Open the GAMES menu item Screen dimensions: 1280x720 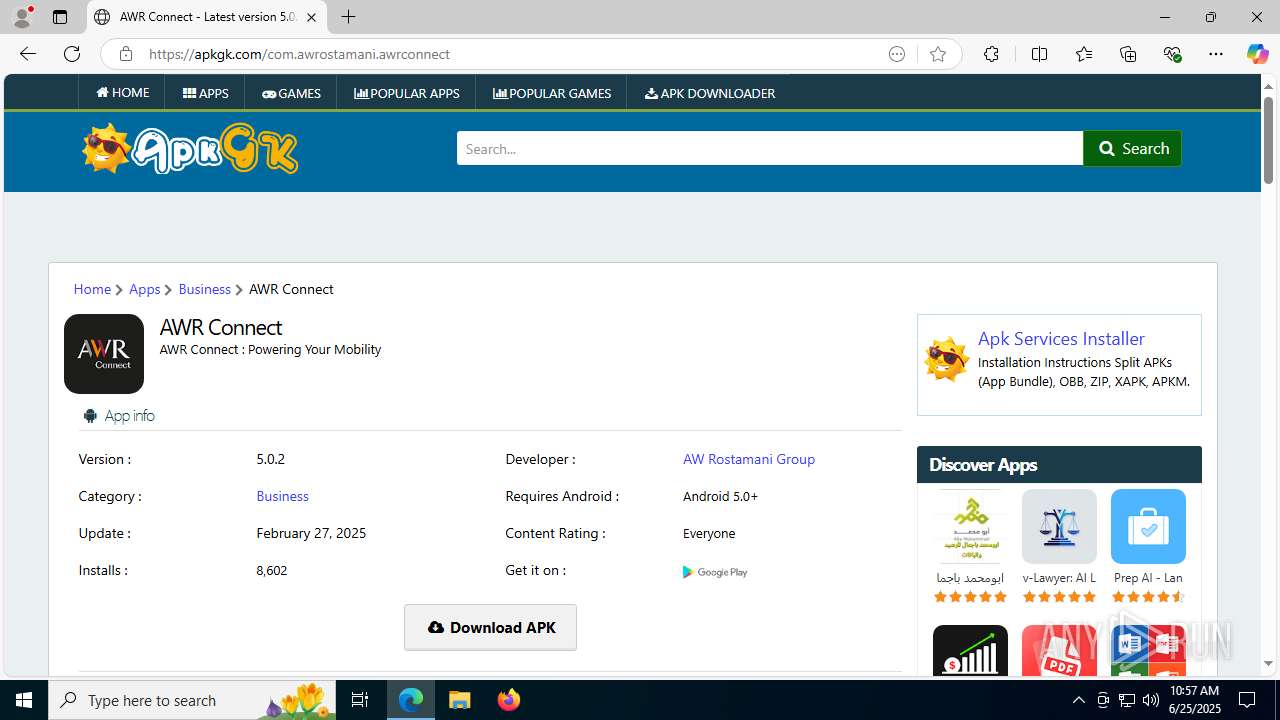[291, 93]
